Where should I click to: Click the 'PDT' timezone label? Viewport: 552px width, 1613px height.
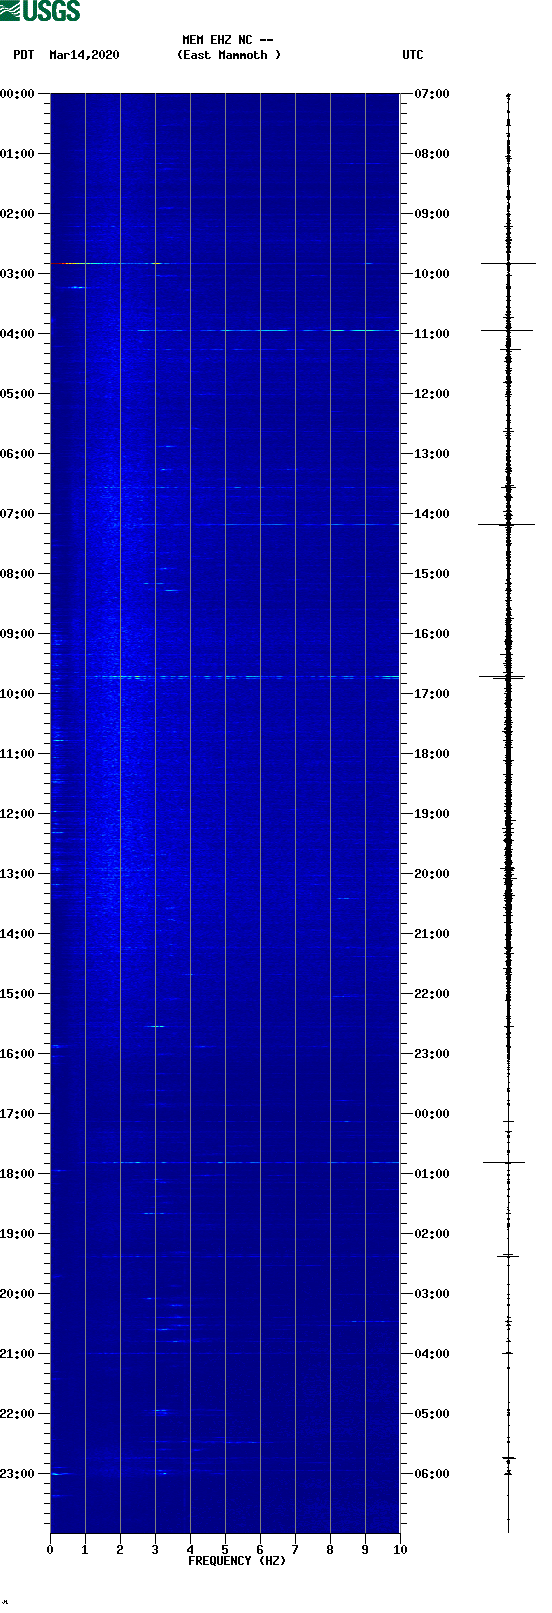point(23,55)
